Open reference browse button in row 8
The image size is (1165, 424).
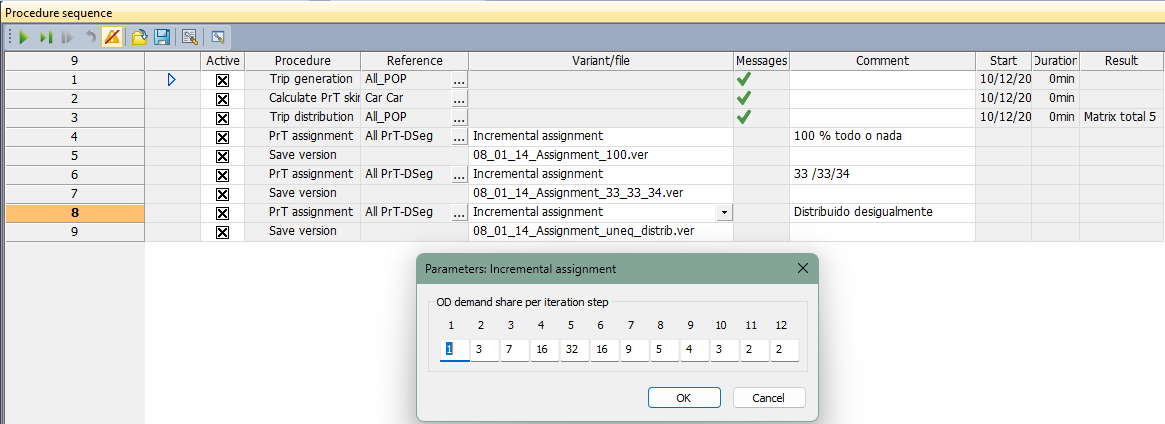459,212
